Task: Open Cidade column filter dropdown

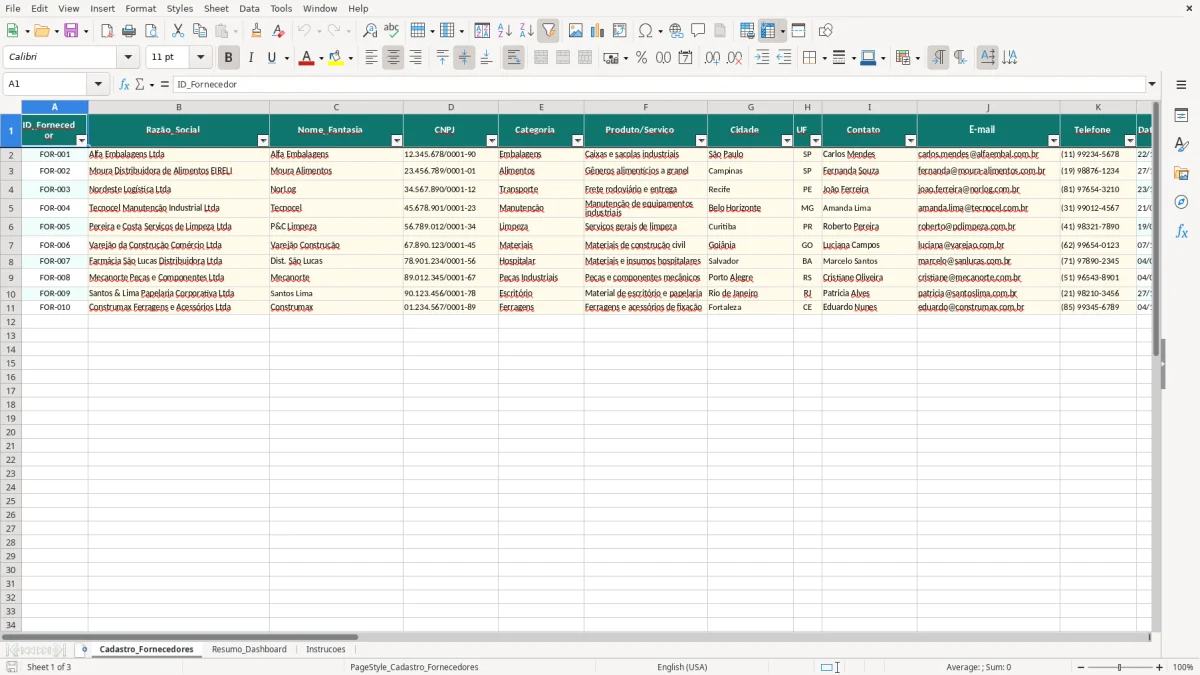Action: tap(787, 141)
